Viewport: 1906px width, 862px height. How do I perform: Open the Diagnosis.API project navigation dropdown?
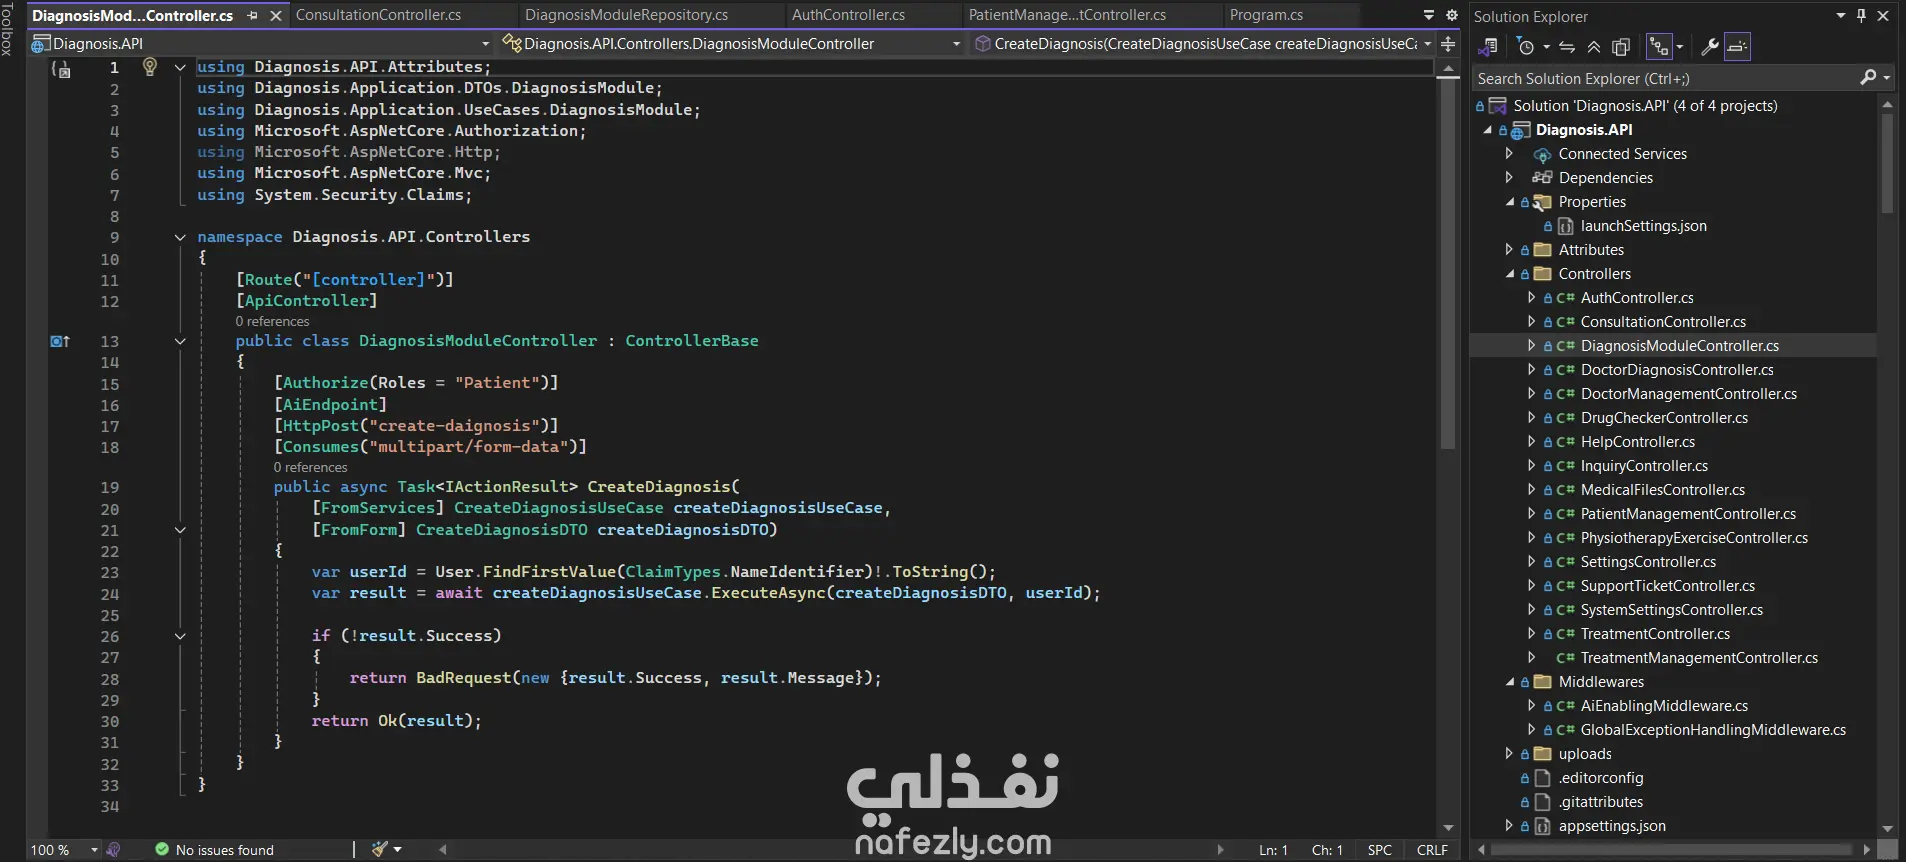coord(485,44)
